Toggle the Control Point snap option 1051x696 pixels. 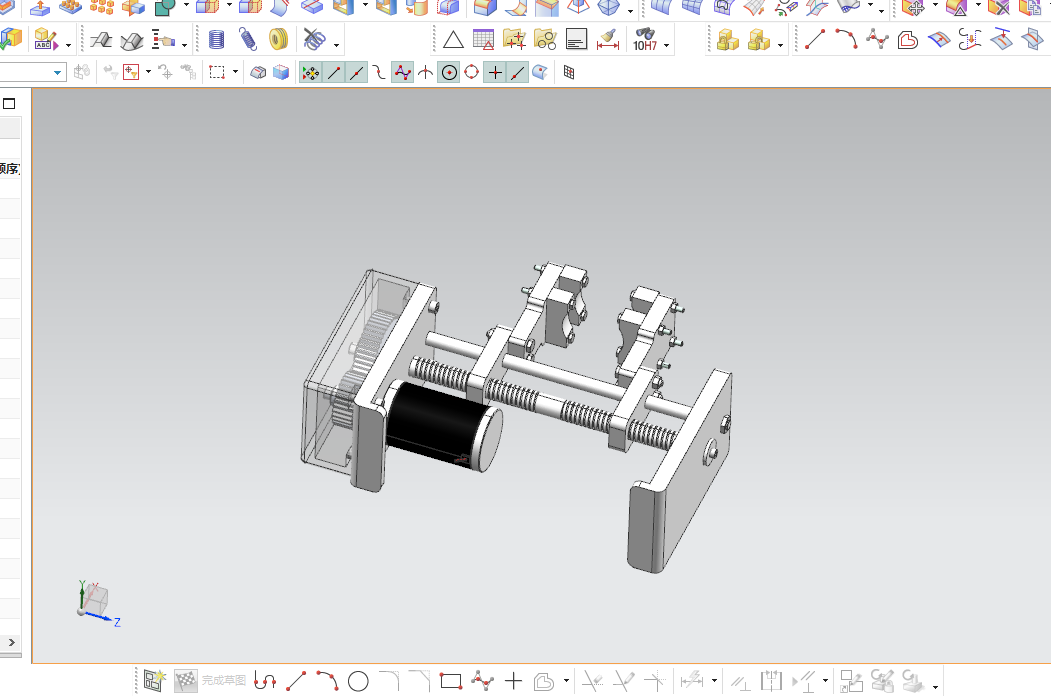(x=379, y=72)
